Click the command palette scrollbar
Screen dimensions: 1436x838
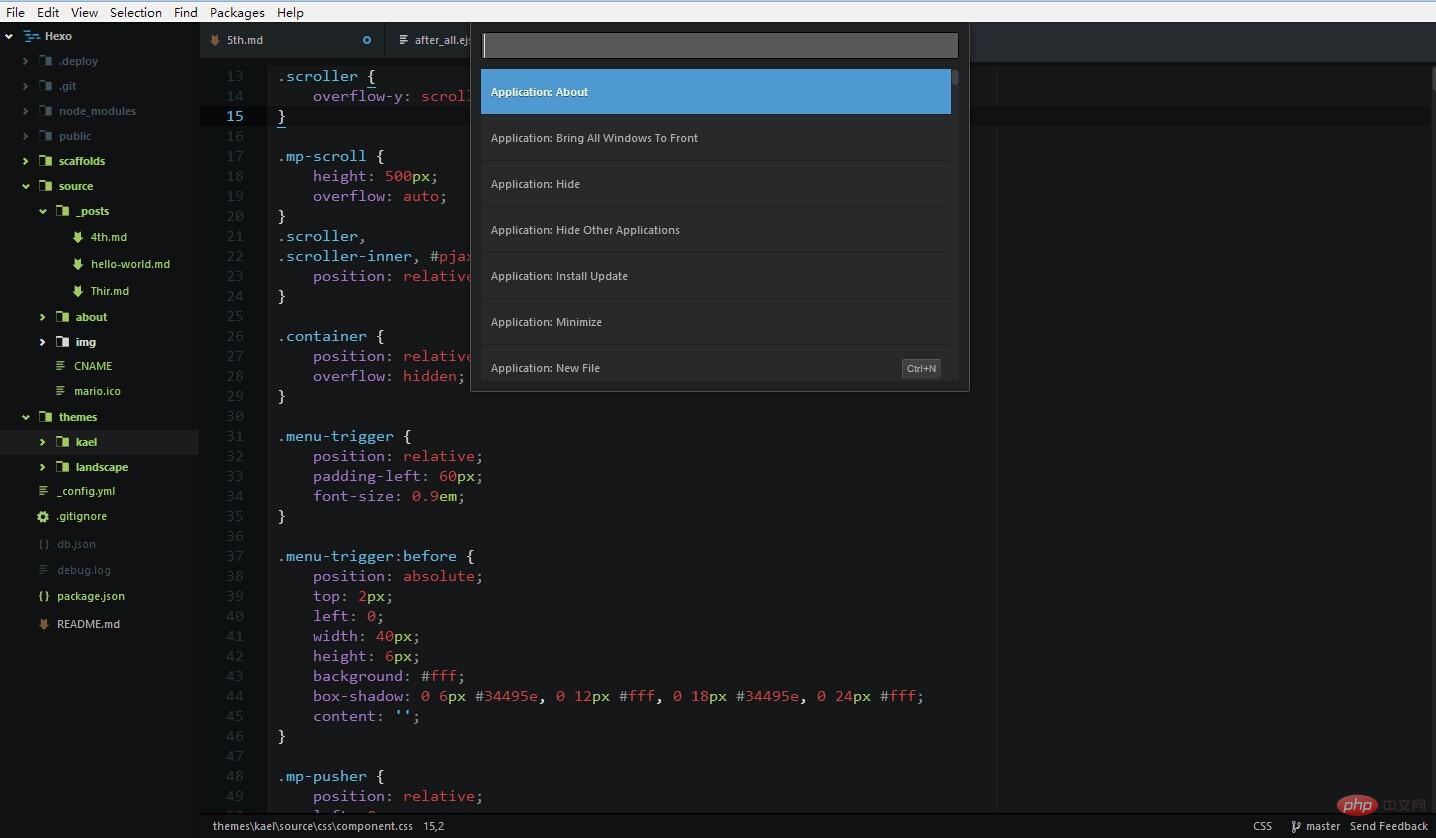pyautogui.click(x=955, y=77)
